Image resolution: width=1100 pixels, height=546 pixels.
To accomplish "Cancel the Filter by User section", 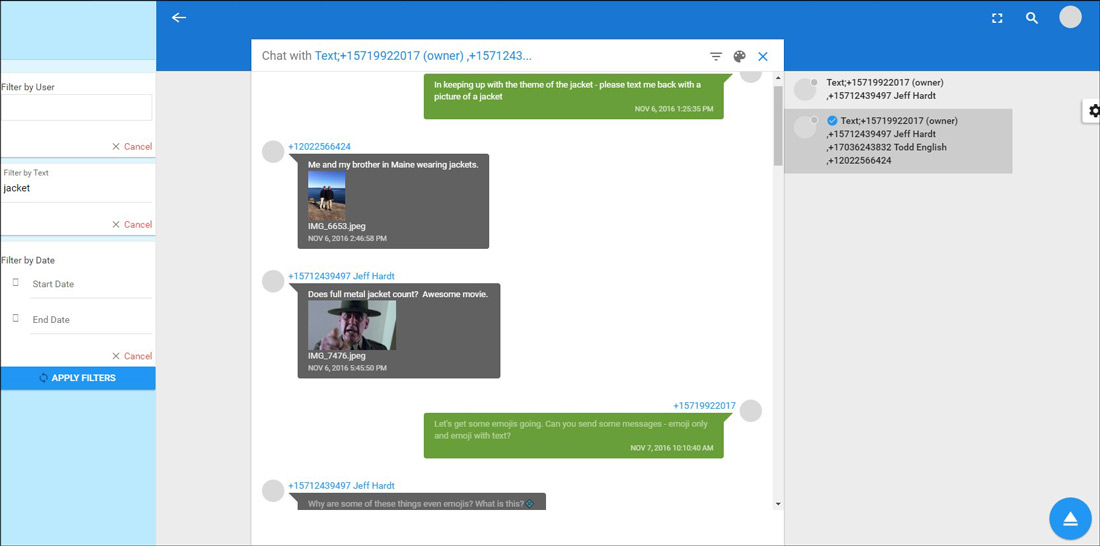I will pos(132,147).
